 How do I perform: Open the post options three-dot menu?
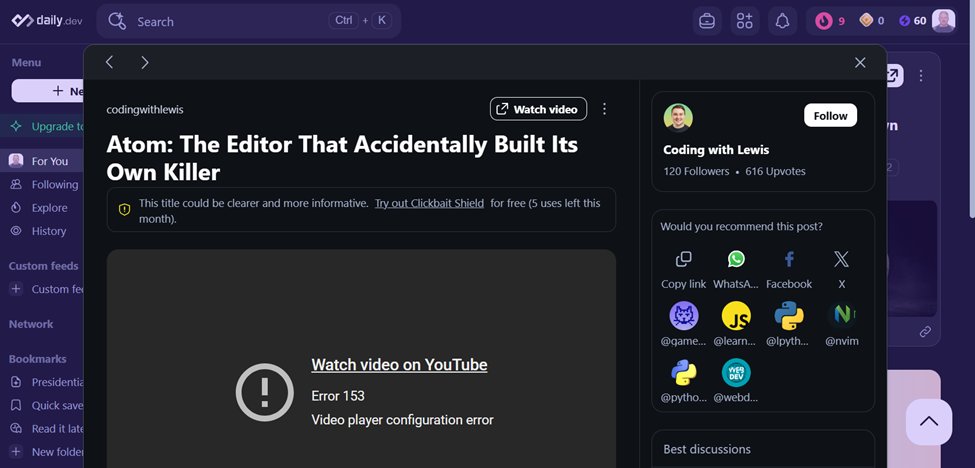[x=604, y=109]
